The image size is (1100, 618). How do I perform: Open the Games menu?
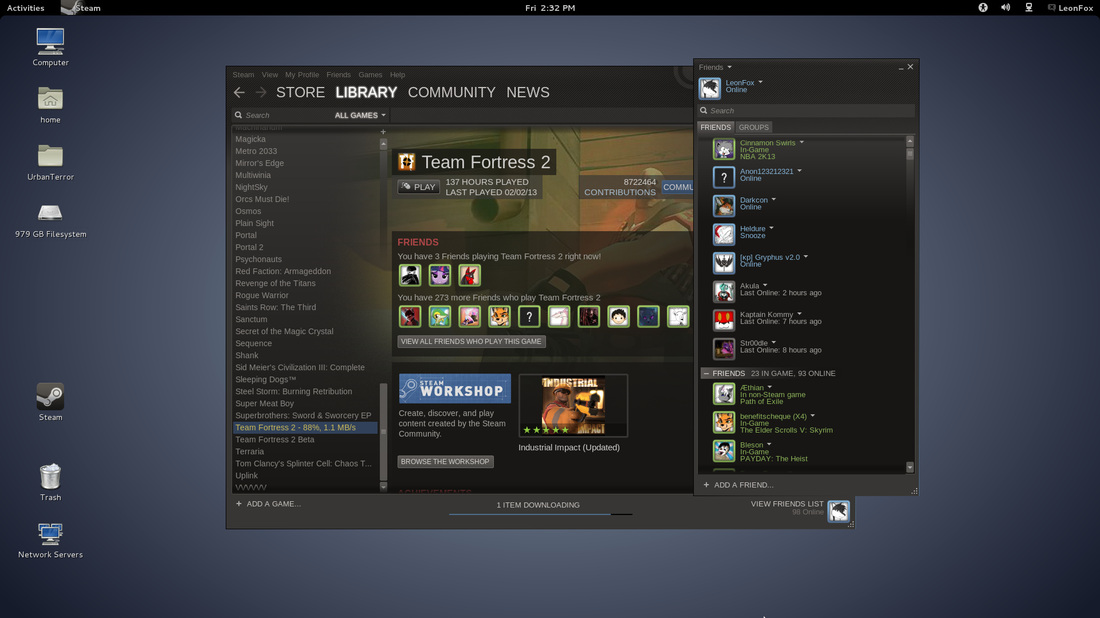[x=370, y=74]
